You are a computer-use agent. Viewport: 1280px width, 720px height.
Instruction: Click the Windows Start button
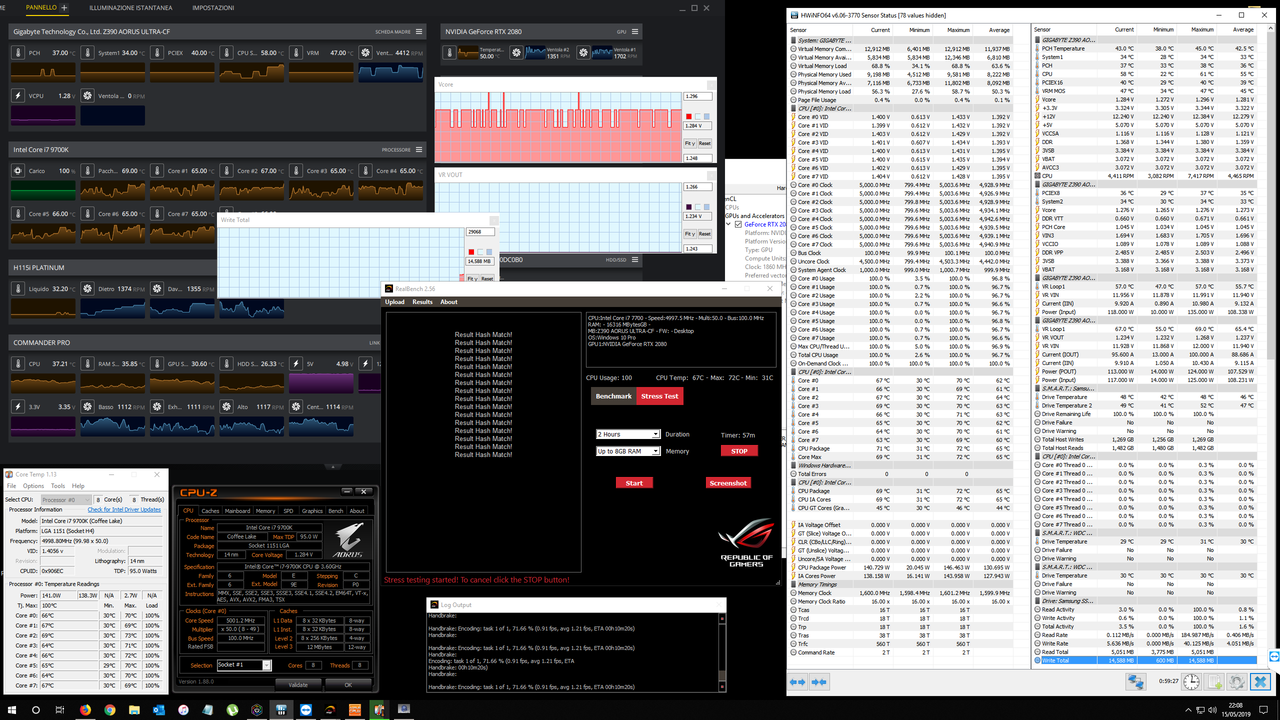tap(11, 709)
